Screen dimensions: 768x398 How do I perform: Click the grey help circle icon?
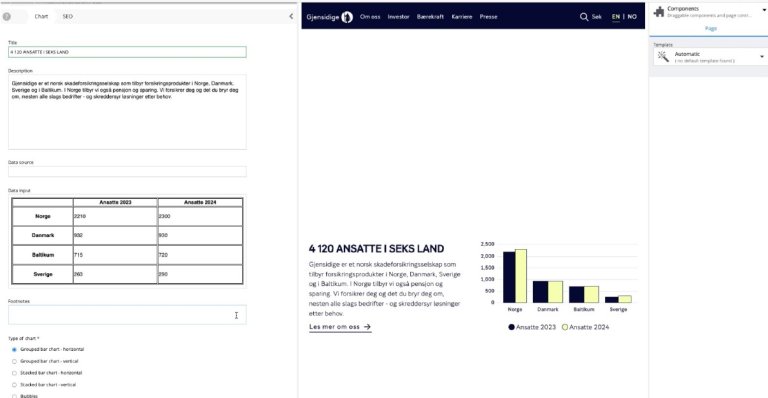coord(6,17)
